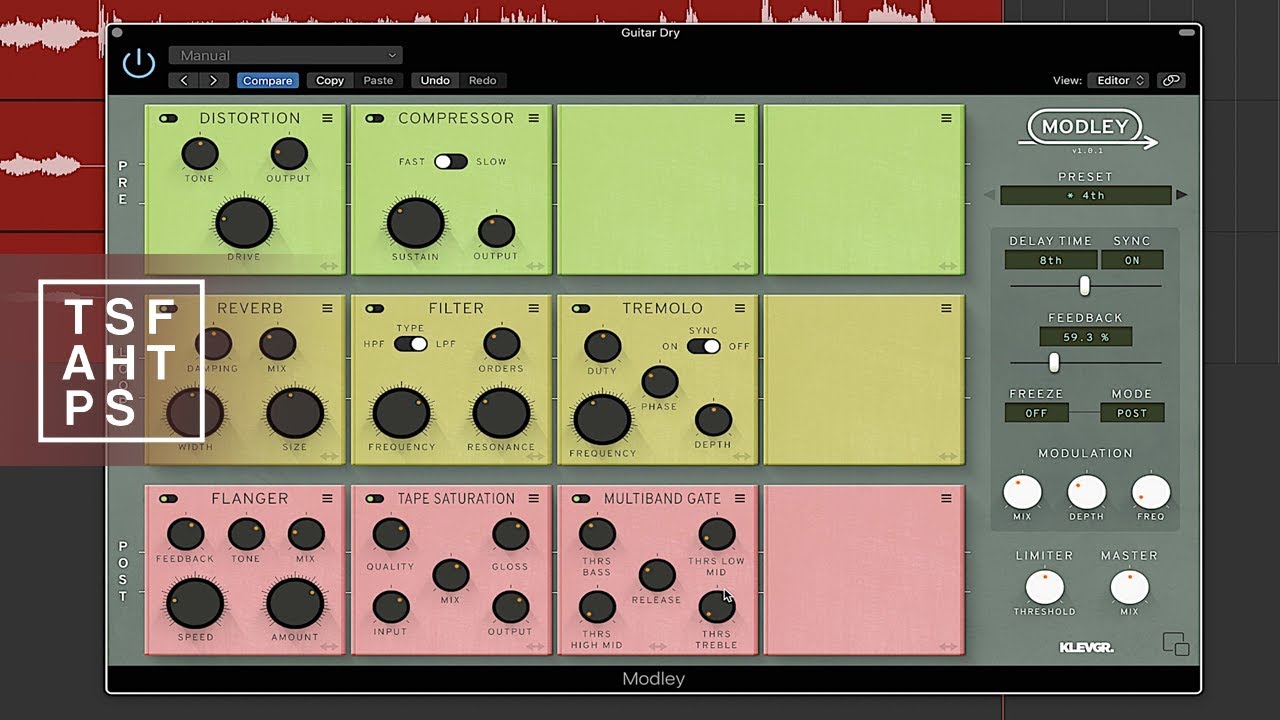Click the Tremolo Phase knob
1280x720 pixels.
coord(660,381)
